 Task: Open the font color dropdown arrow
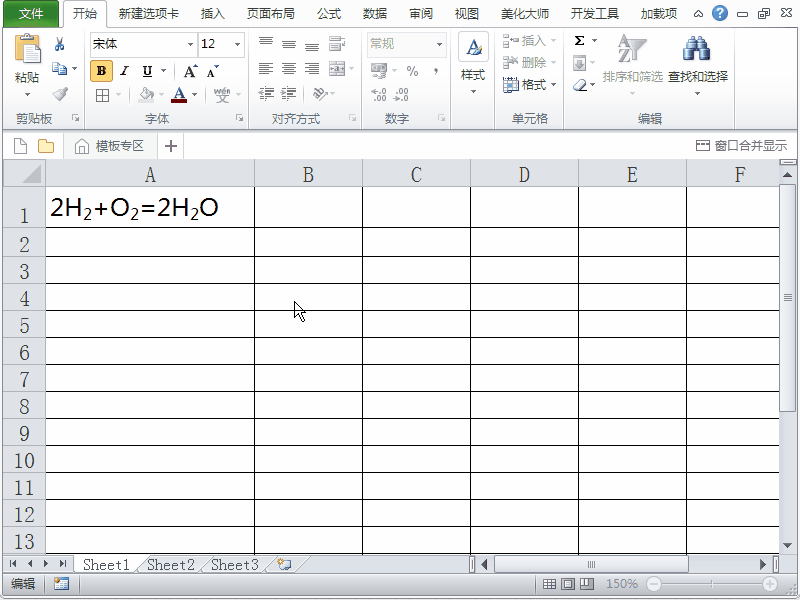click(194, 94)
